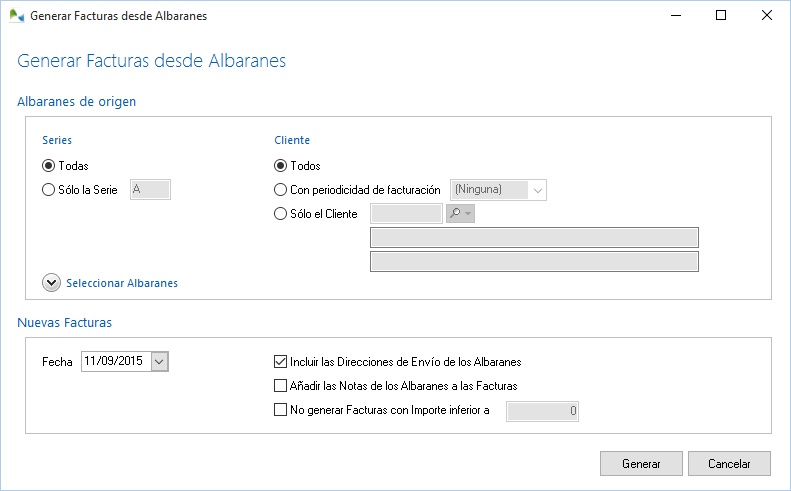Image resolution: width=791 pixels, height=491 pixels.
Task: Click the minimum importe amount field
Action: pyautogui.click(x=542, y=410)
